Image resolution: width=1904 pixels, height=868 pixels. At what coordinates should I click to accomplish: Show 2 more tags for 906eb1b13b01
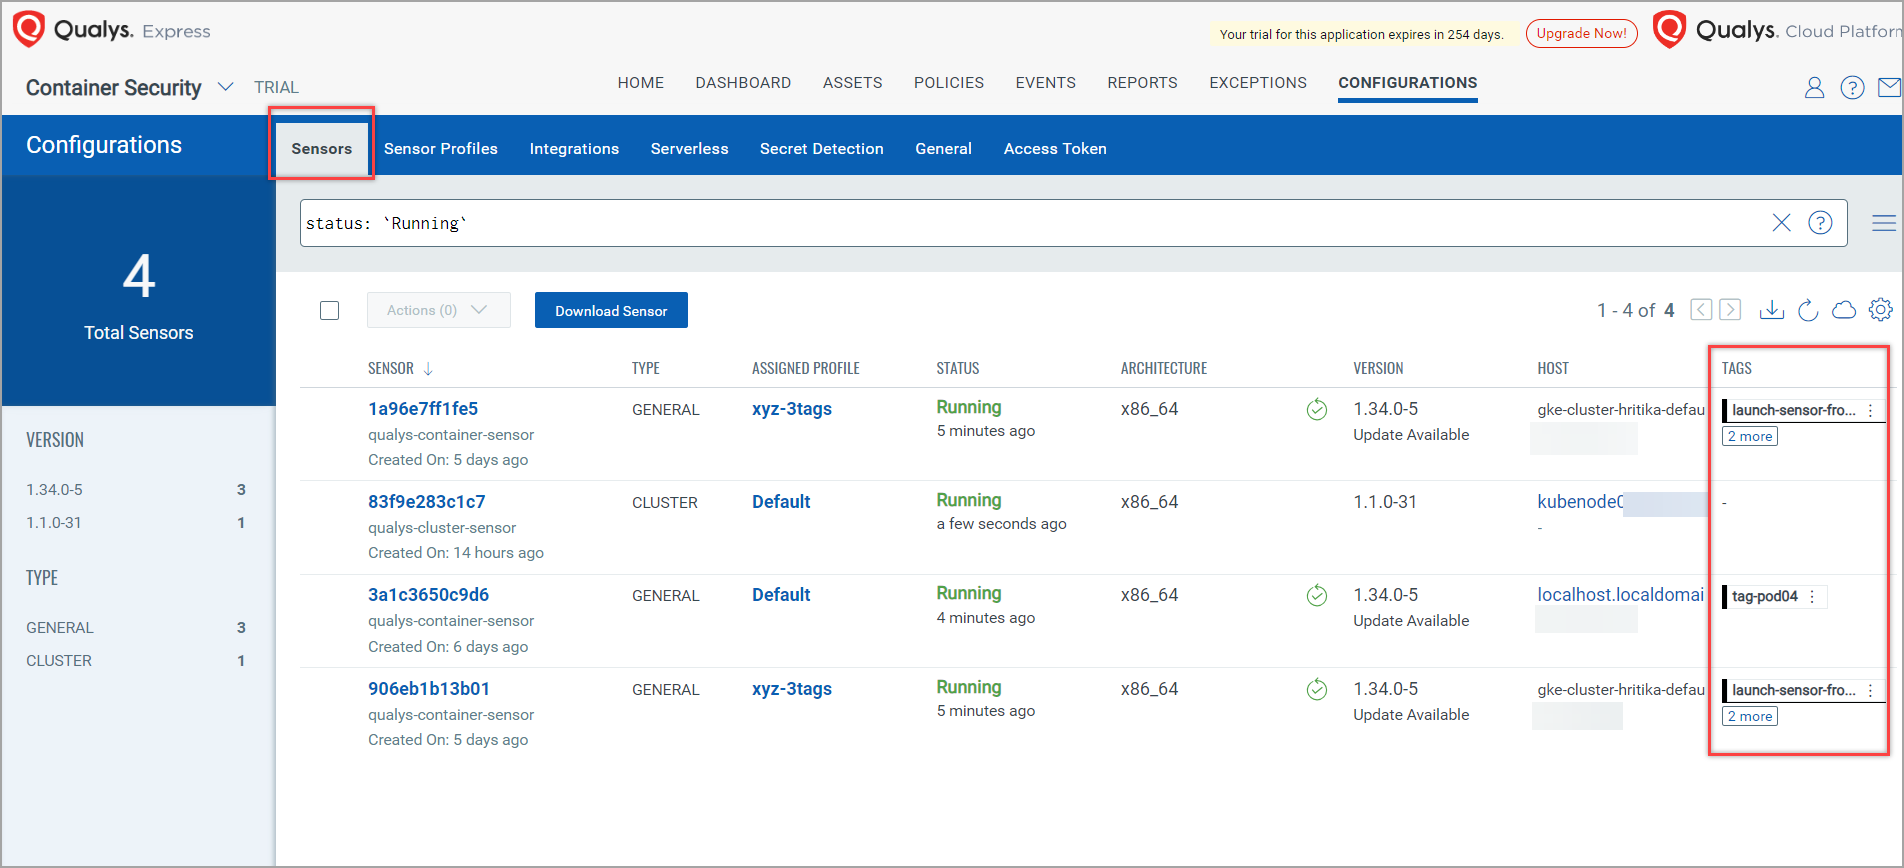[1750, 717]
